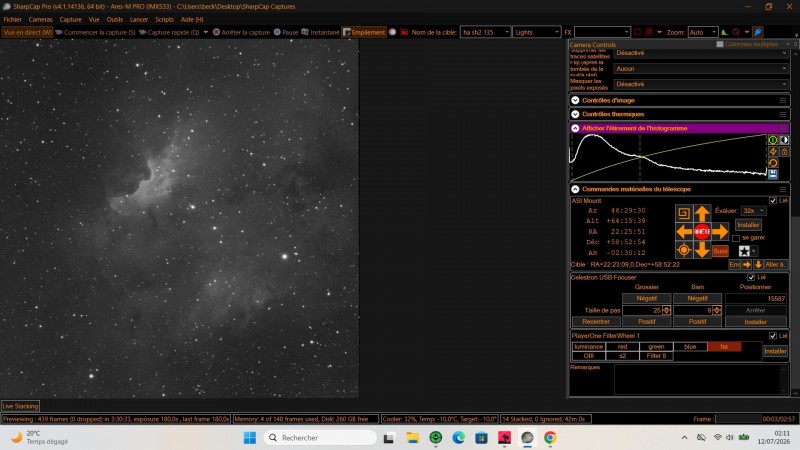Reset the histogram stretch with circular arrow icon

coord(773,163)
